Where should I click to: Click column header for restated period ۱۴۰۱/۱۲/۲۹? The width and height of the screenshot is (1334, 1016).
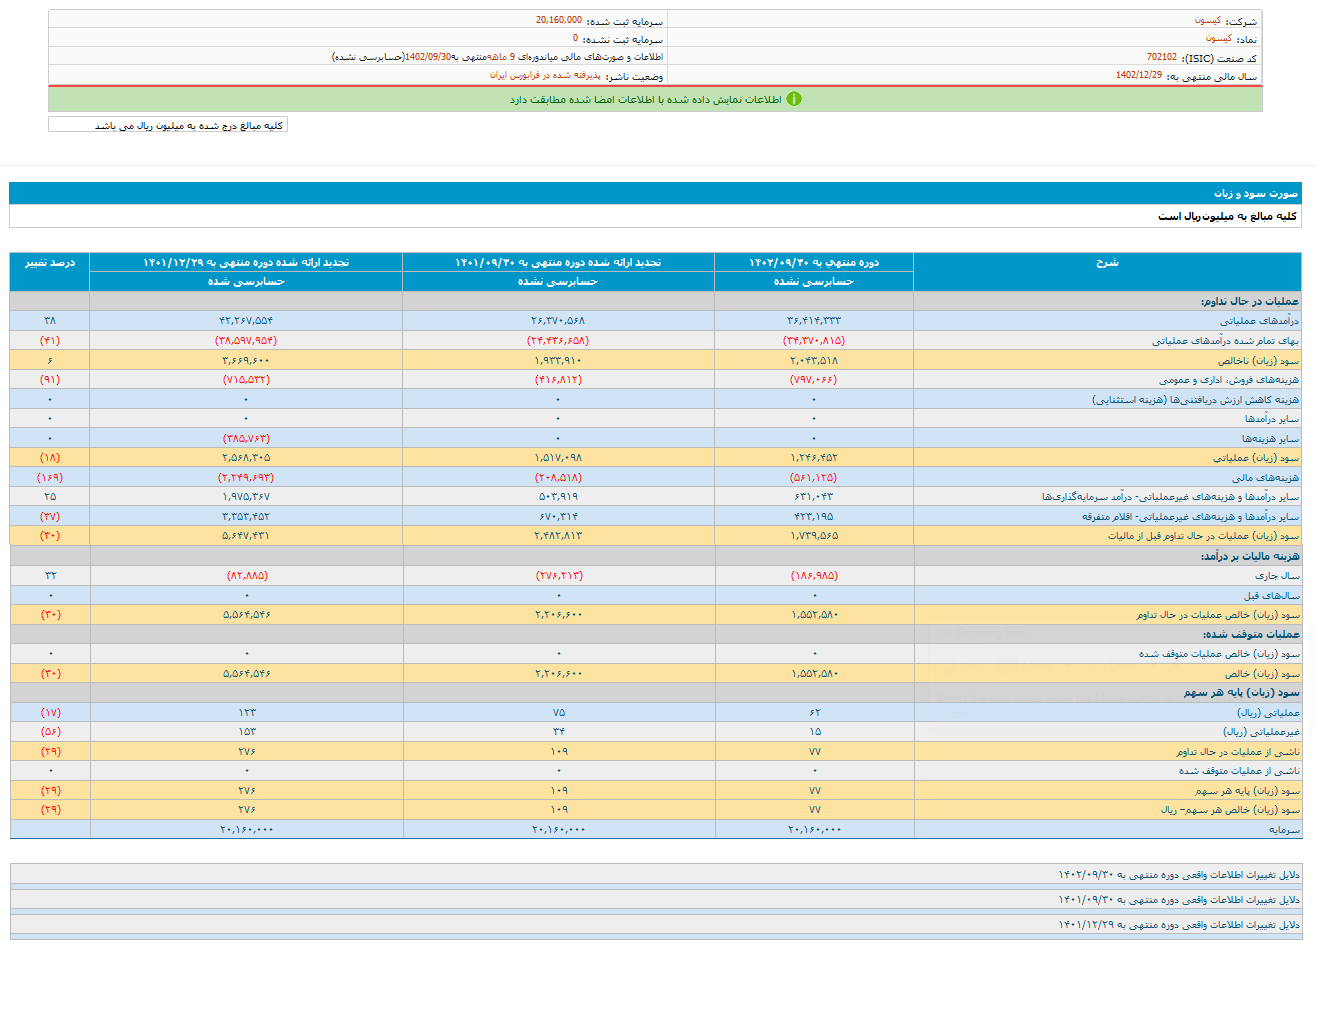coord(246,262)
